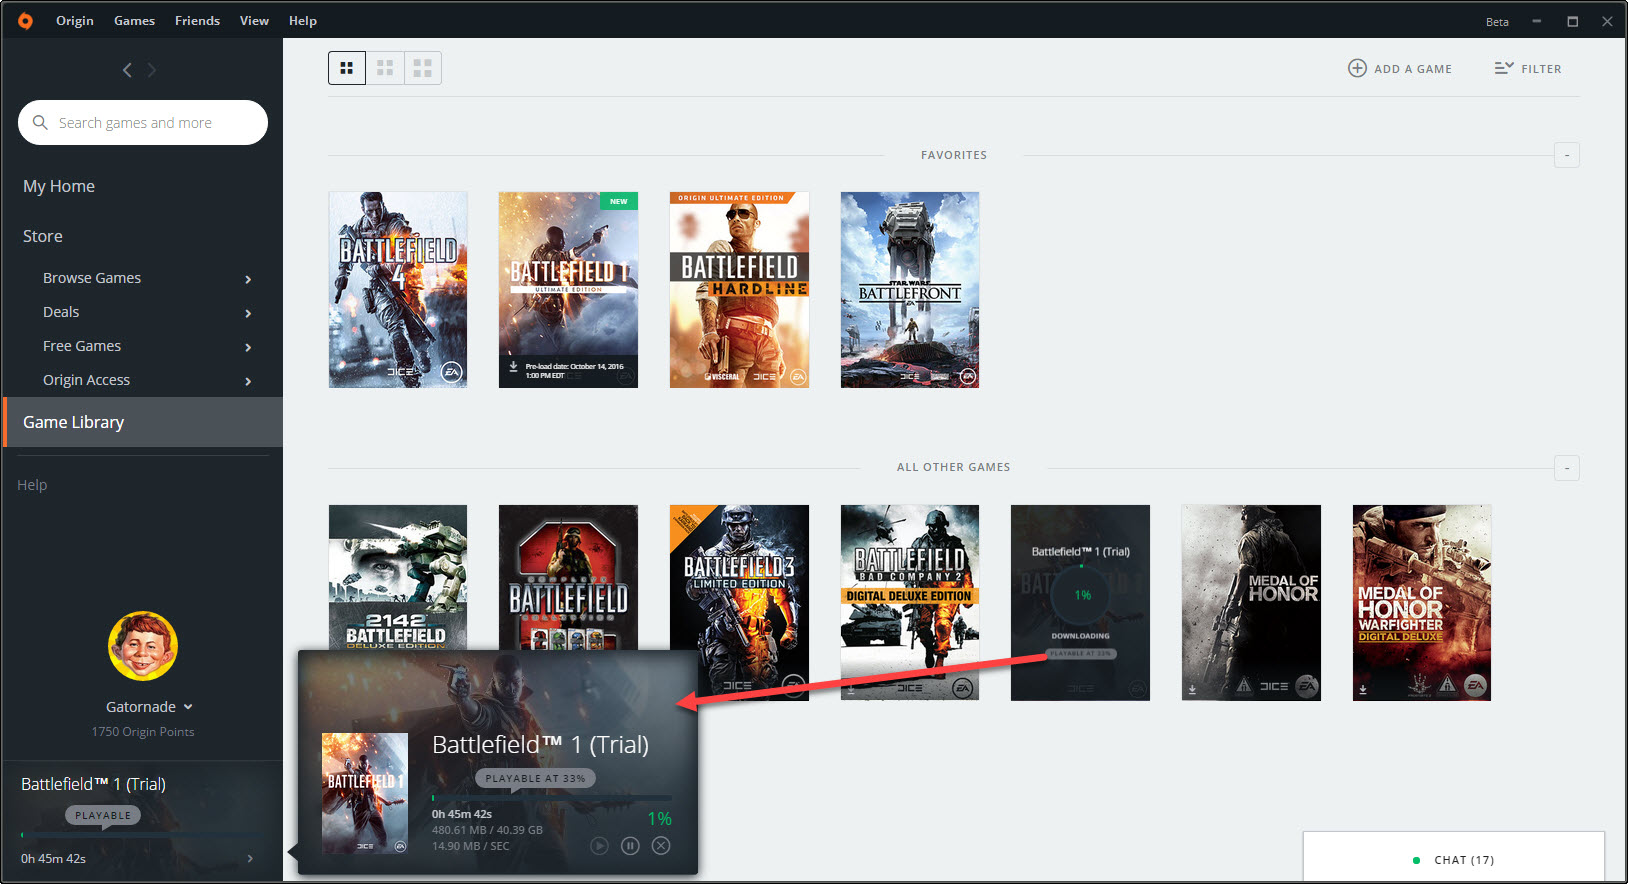1628x884 pixels.
Task: Pause the Battlefield 1 Trial download
Action: (x=630, y=846)
